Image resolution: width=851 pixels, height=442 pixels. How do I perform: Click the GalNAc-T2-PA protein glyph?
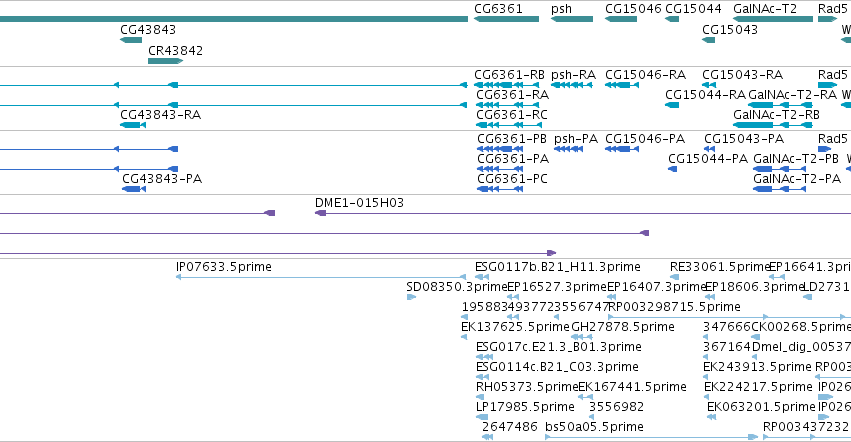click(x=779, y=189)
